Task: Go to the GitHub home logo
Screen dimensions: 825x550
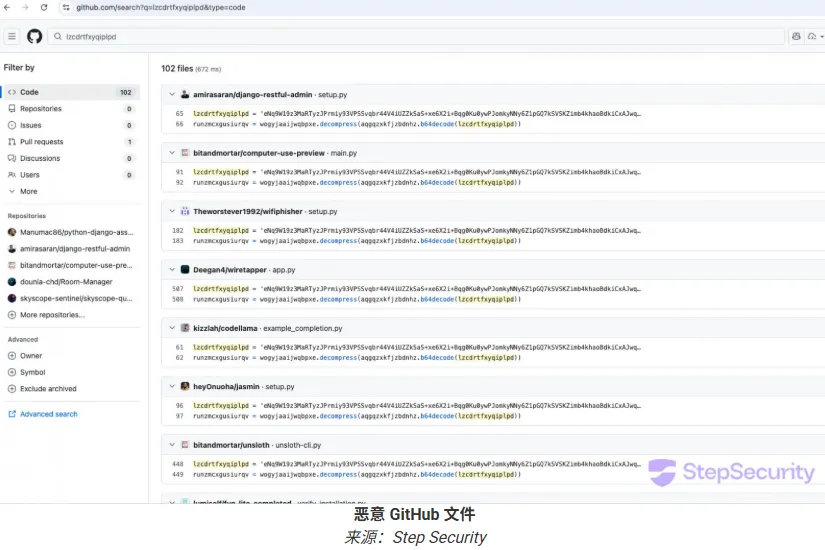Action: (x=35, y=36)
